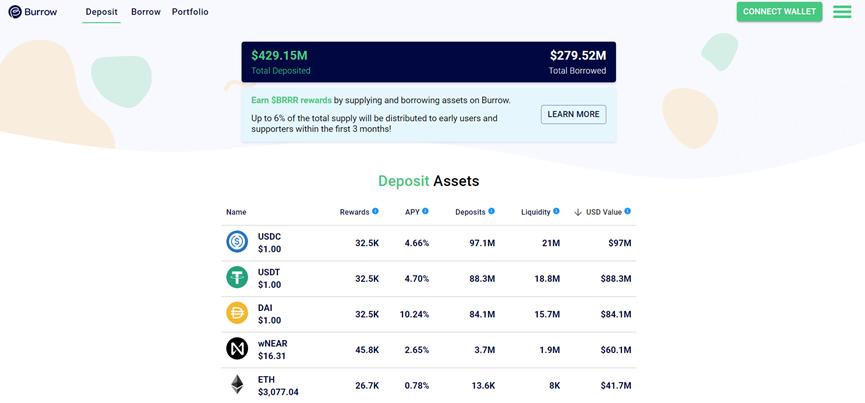Click the Burrow logo icon
865x403 pixels.
(x=15, y=12)
